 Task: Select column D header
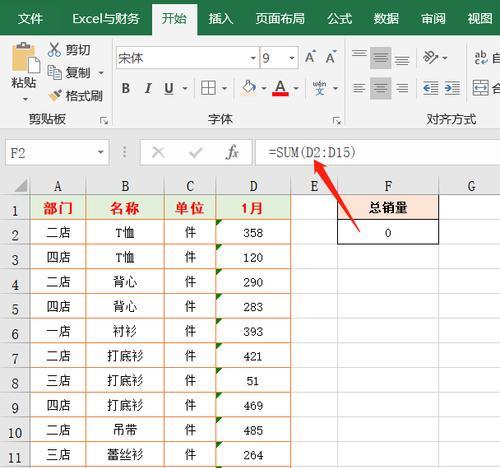(x=253, y=186)
